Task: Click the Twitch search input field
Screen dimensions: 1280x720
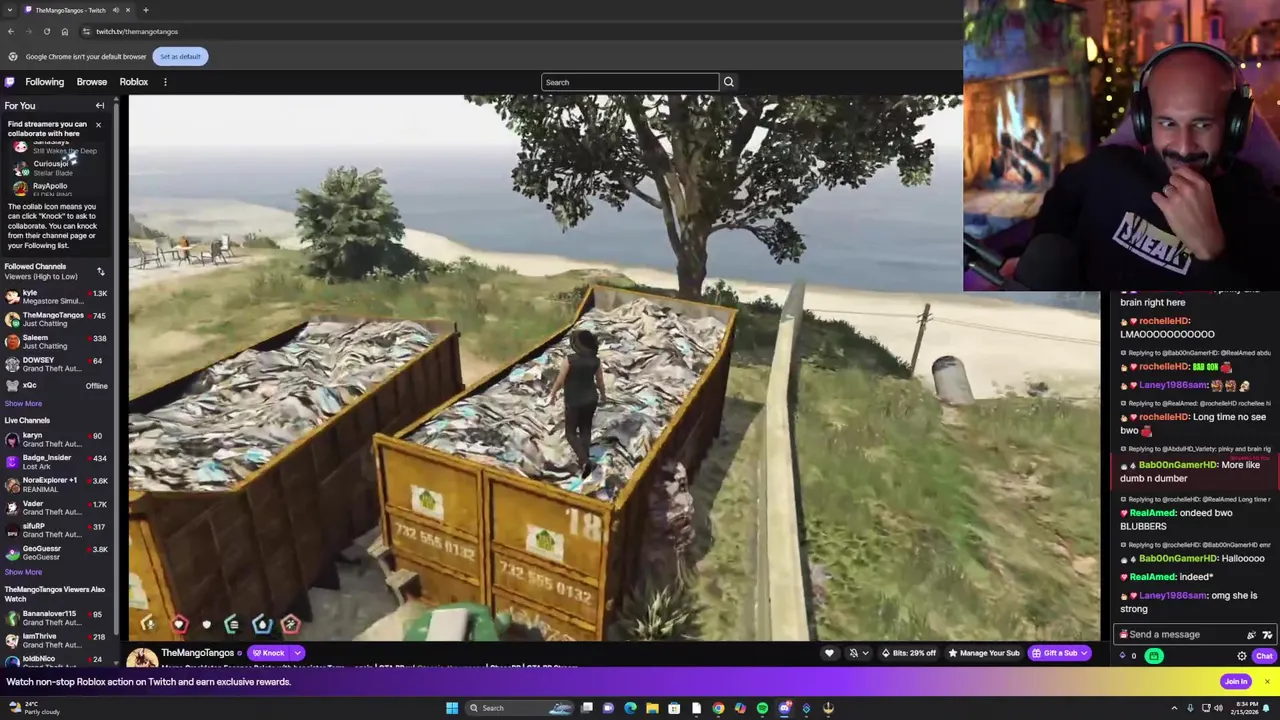Action: (x=630, y=82)
